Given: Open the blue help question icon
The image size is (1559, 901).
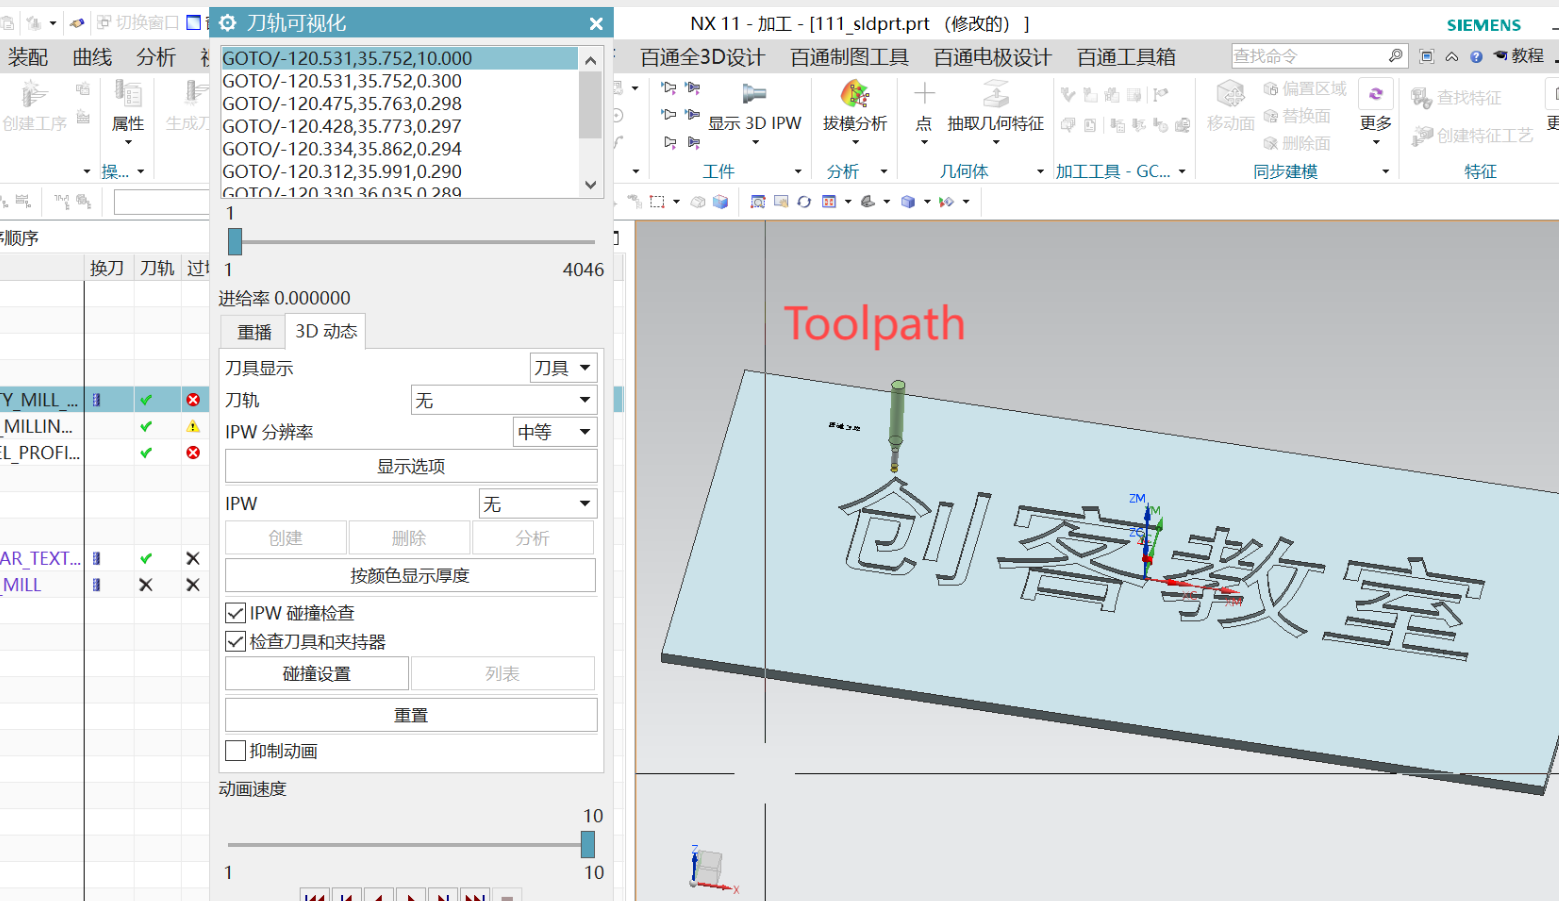Looking at the screenshot, I should coord(1476,57).
